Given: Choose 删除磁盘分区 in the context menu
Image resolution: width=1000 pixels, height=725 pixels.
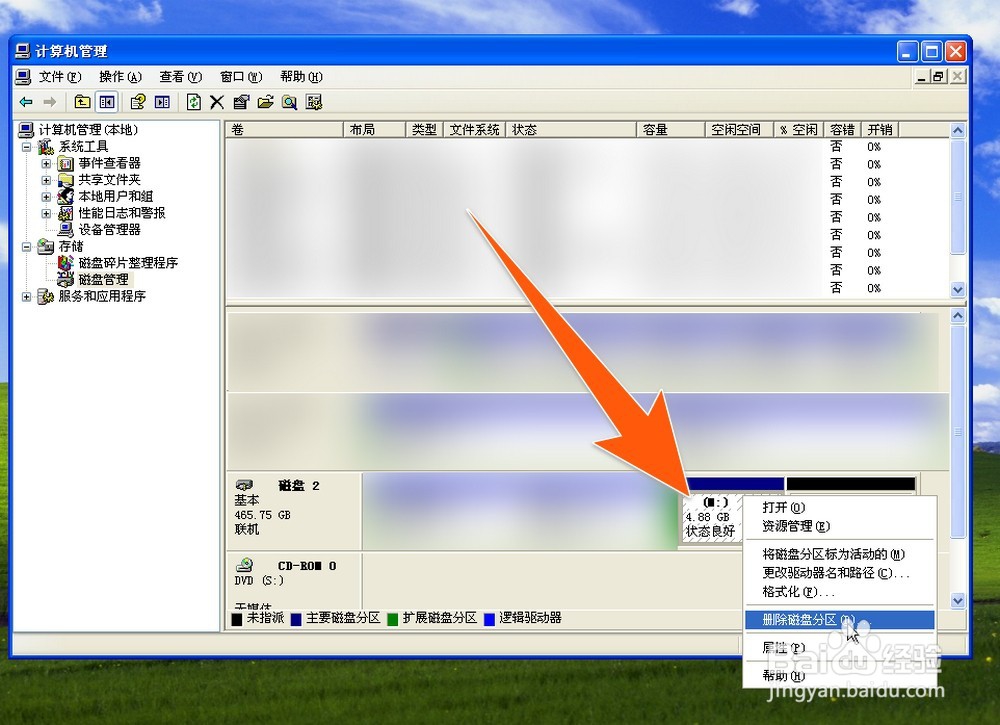Looking at the screenshot, I should tap(839, 620).
